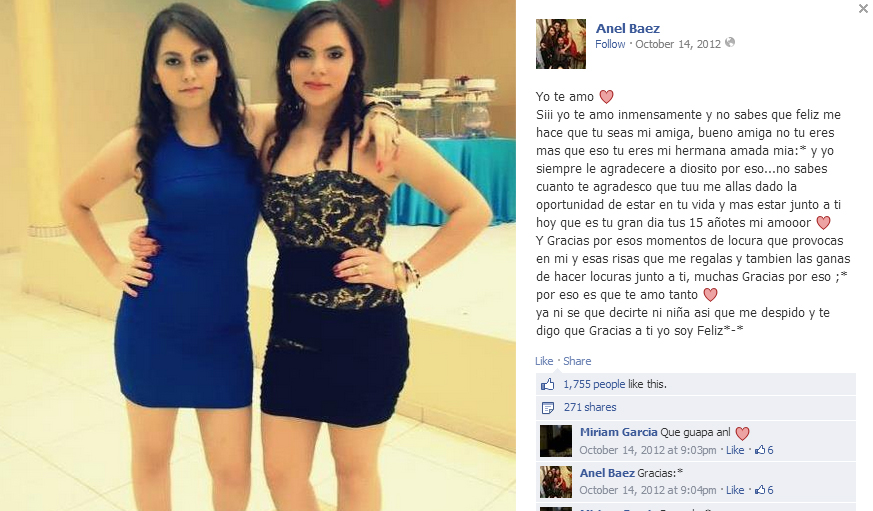Open the 271 shares list
Viewport: 873px width, 511px height.
point(590,407)
